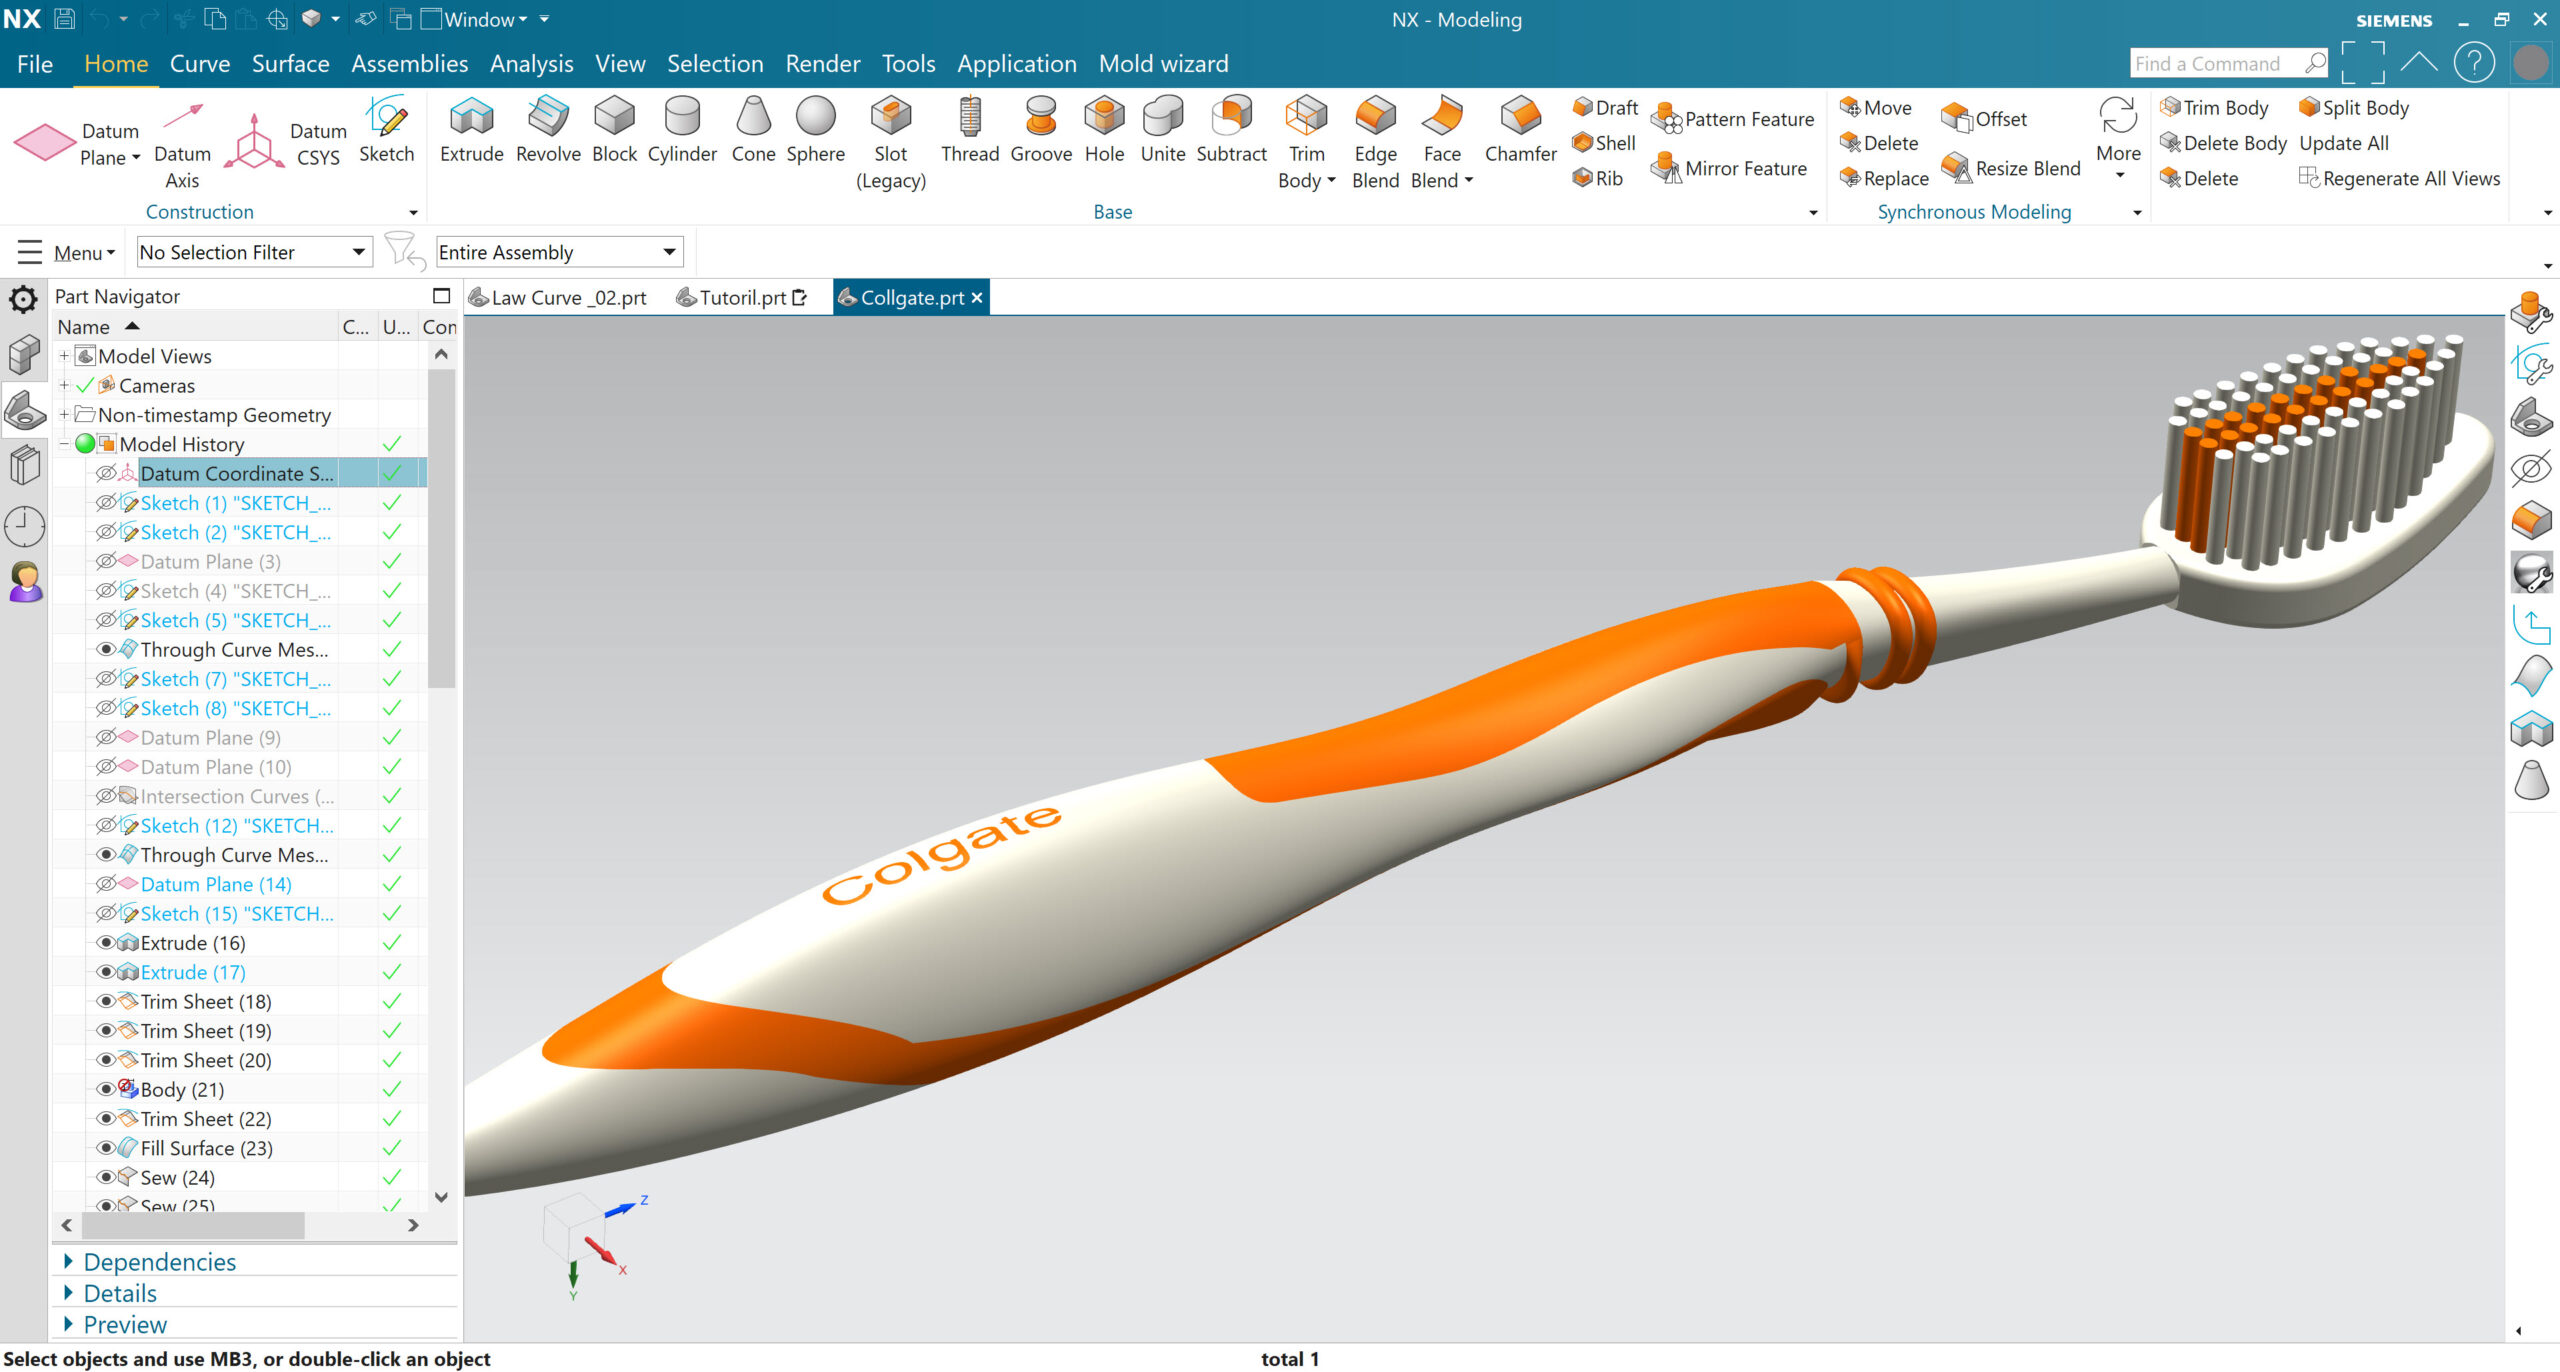Screen dimensions: 2560x1372
Task: Open the Surface ribbon tab
Action: pyautogui.click(x=290, y=64)
